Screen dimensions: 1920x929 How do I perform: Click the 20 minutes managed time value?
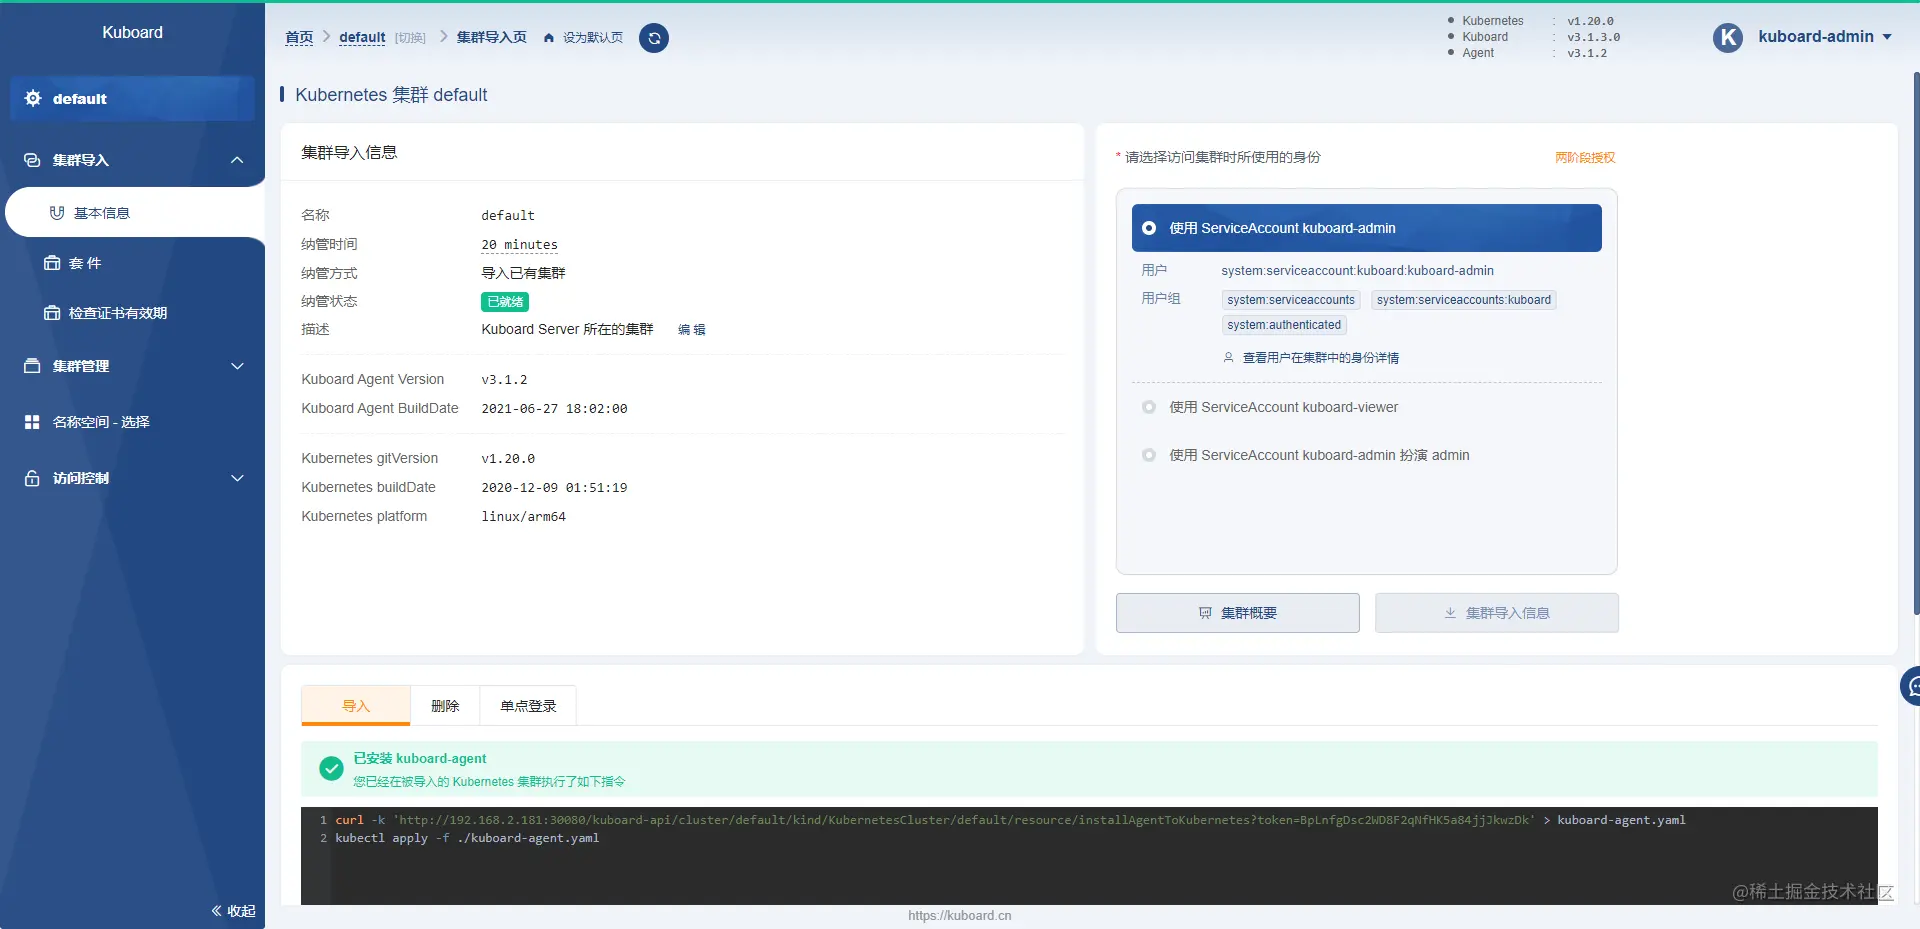tap(519, 244)
